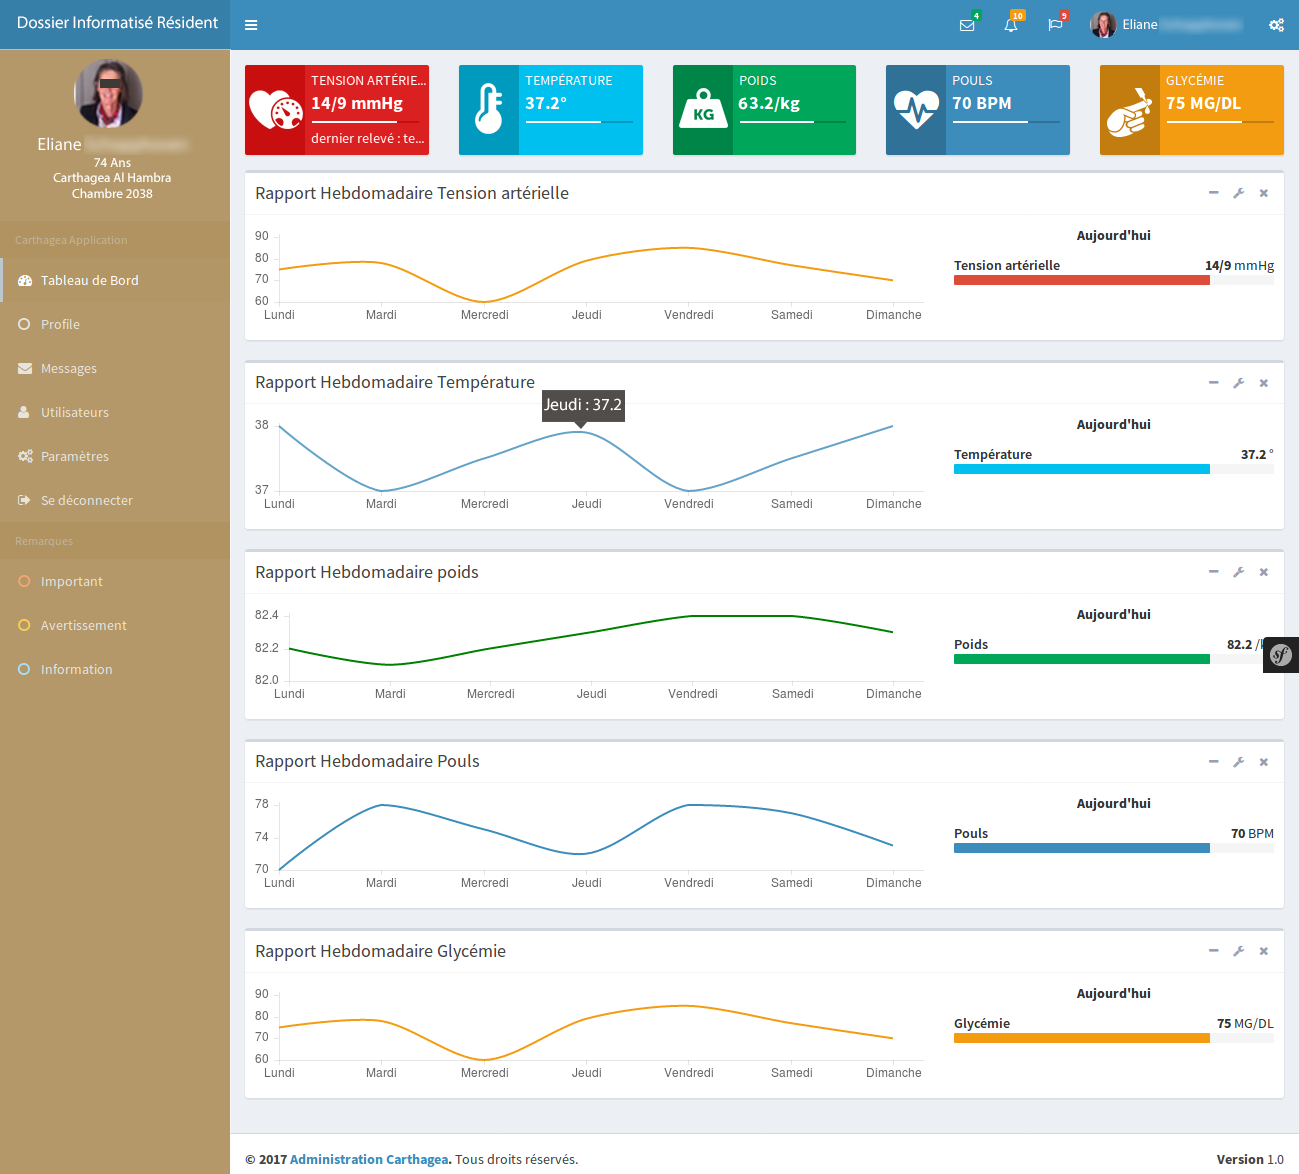
Task: Click the user avatar in the sidebar
Action: 108,93
